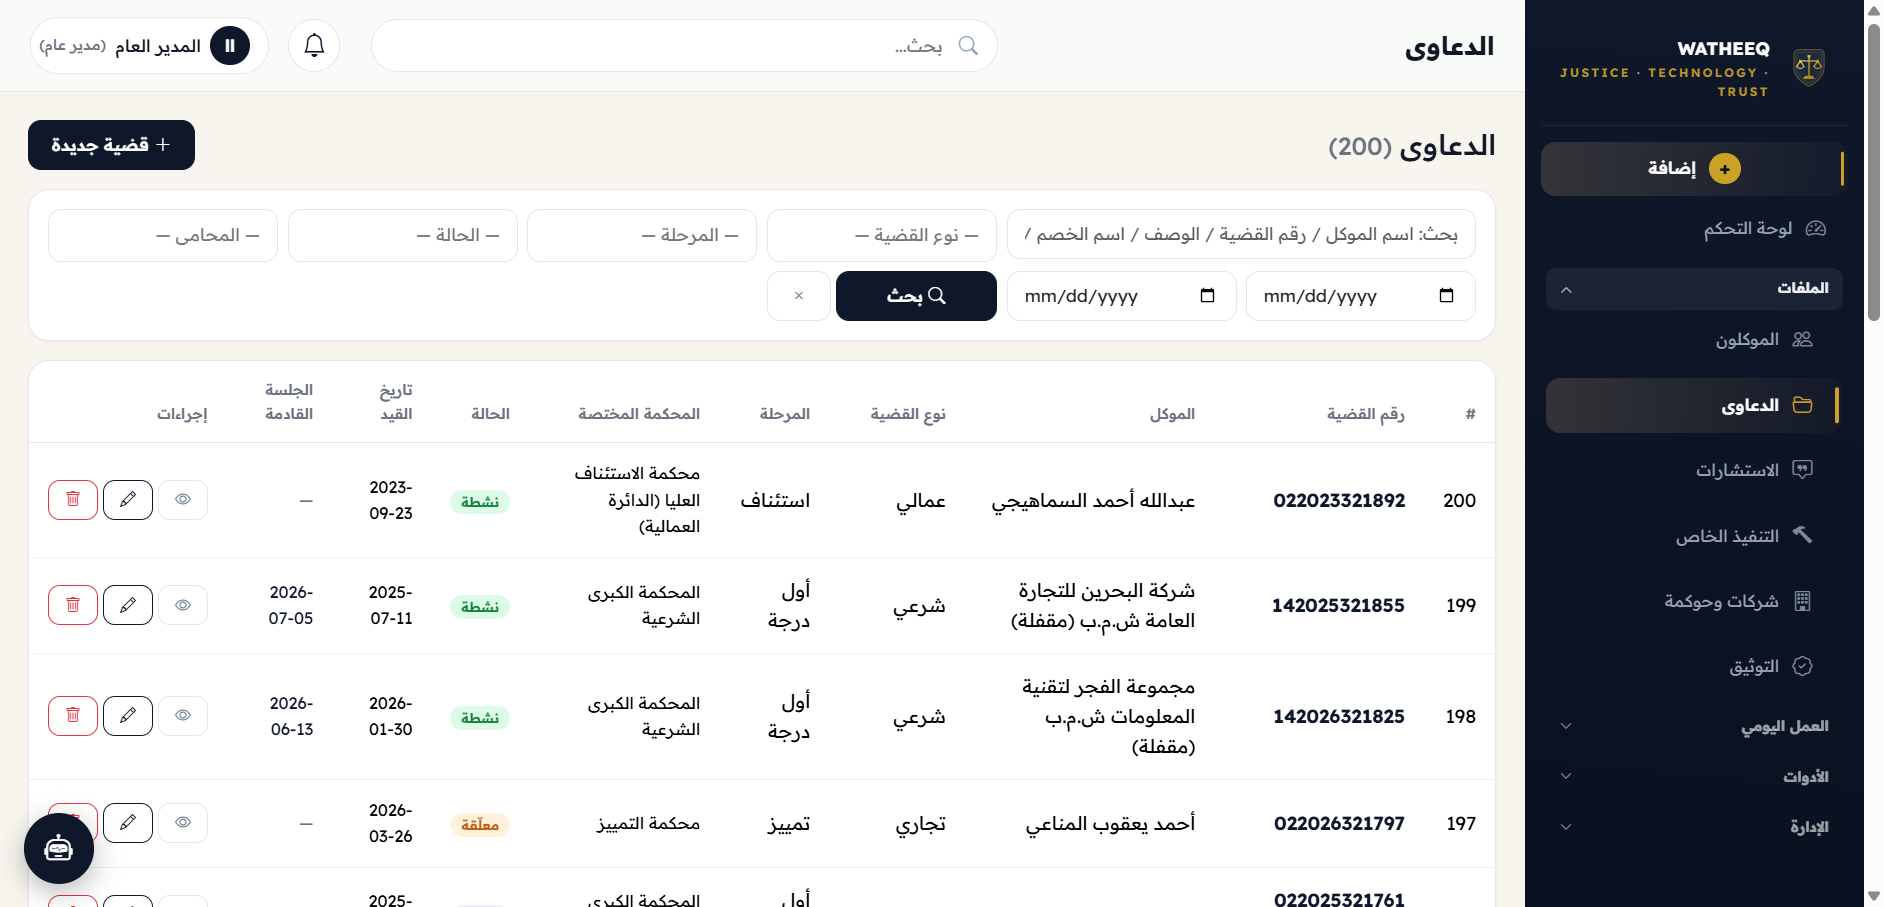Click case number 142026321825

click(1338, 716)
